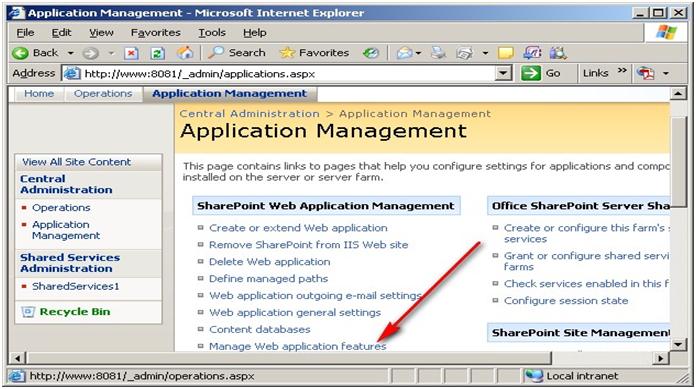Viewport: 696px width, 389px height.
Task: Open SharedServices1 in the sidebar
Action: (75, 286)
